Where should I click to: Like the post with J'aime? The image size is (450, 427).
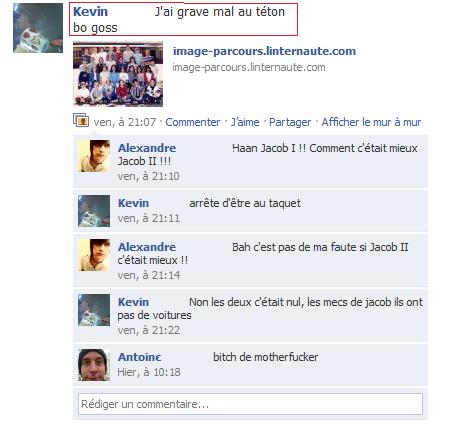[245, 122]
